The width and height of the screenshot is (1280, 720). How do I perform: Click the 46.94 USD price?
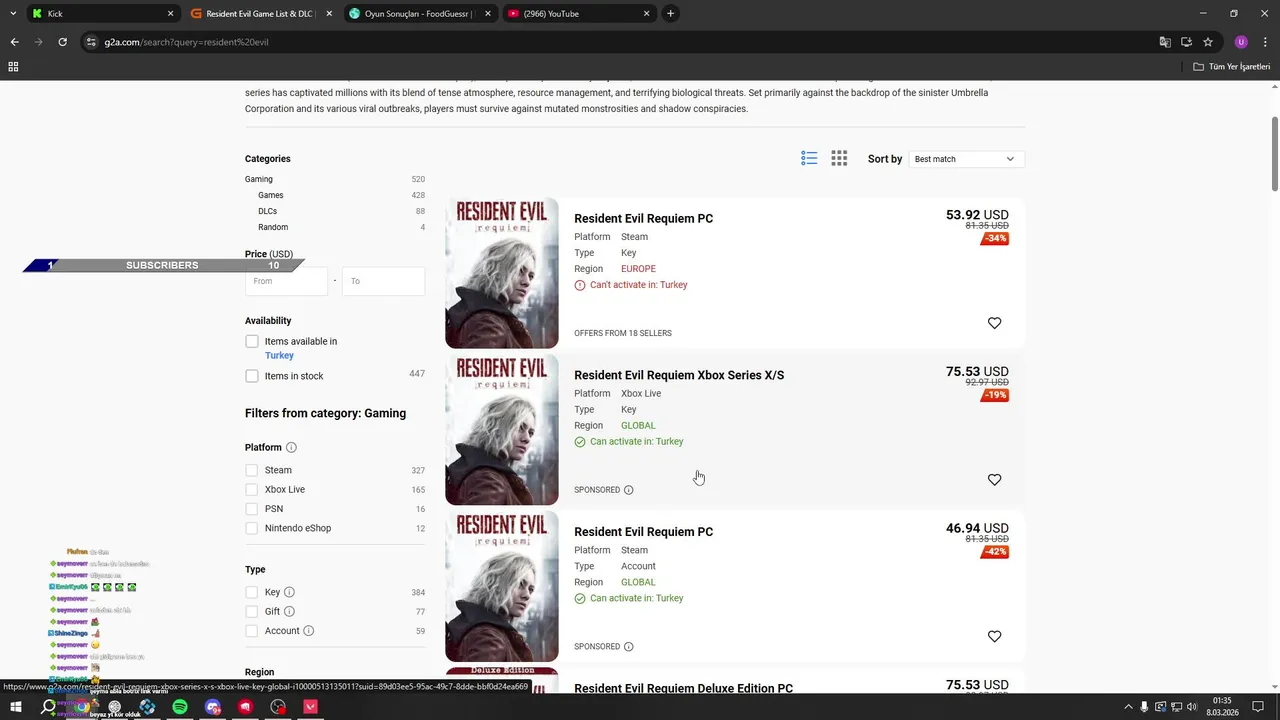click(x=977, y=528)
